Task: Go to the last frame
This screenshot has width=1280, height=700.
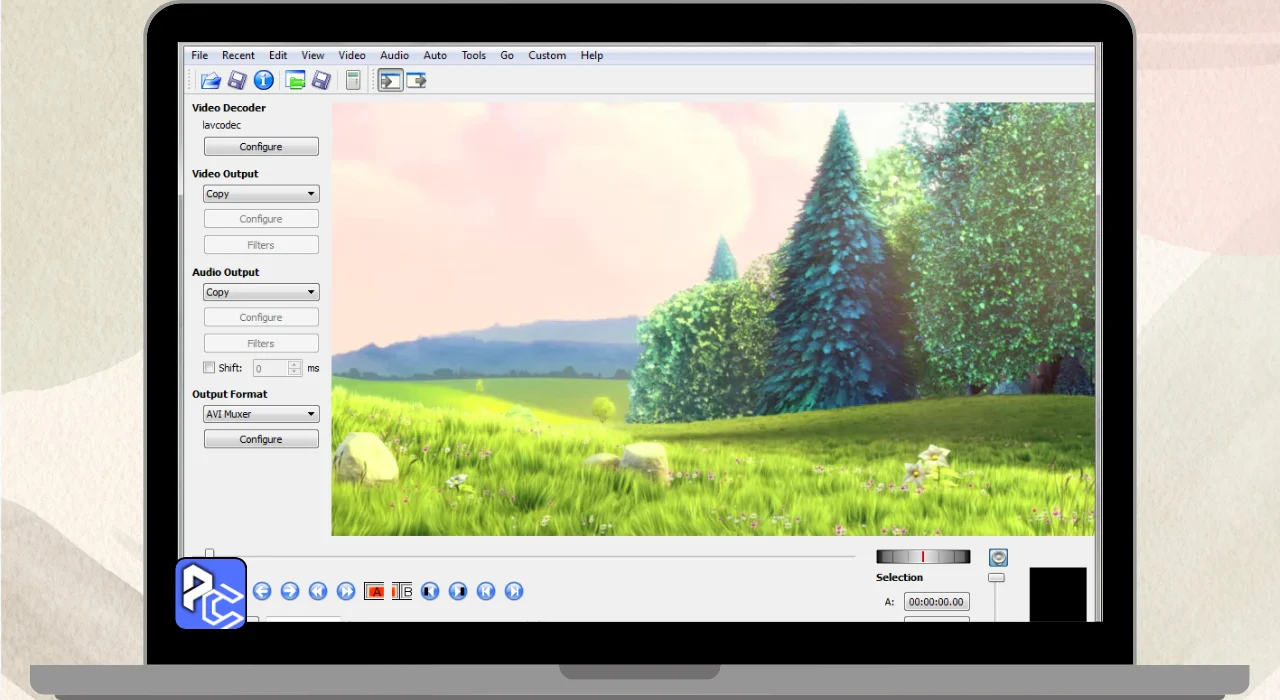Action: 514,591
